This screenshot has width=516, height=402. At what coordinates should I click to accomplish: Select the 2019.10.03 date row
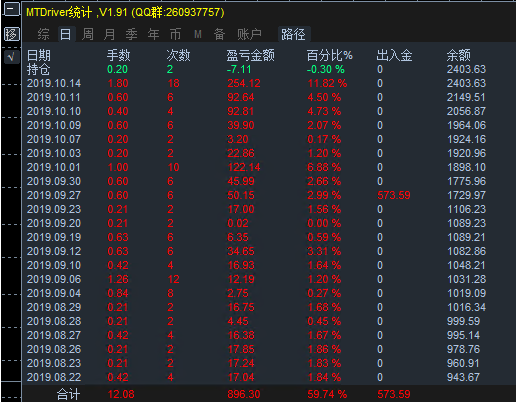coord(54,153)
